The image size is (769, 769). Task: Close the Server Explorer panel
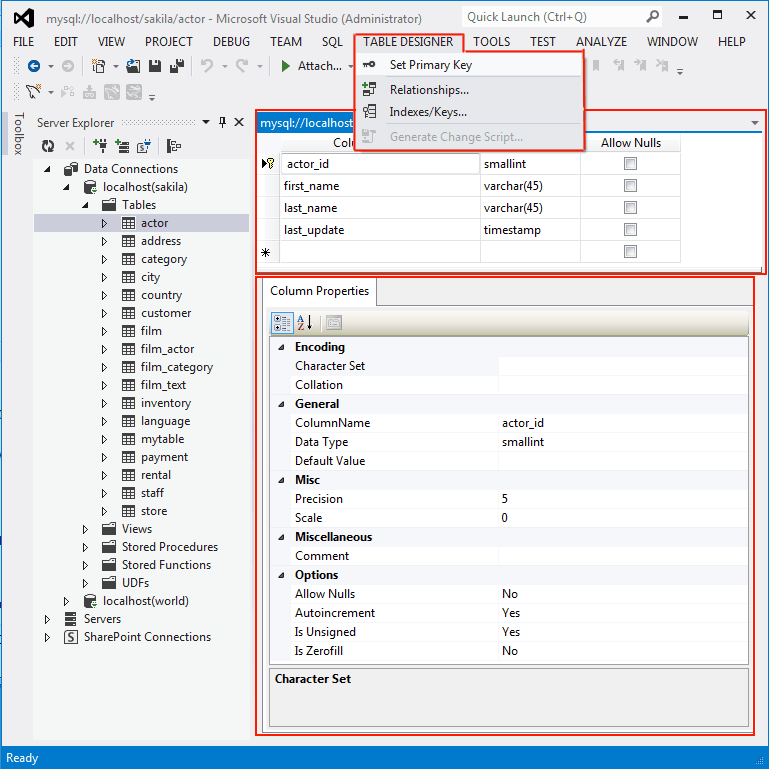coord(239,122)
